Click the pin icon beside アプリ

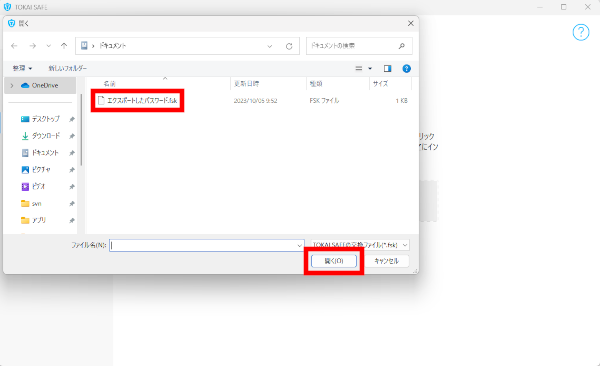(72, 221)
